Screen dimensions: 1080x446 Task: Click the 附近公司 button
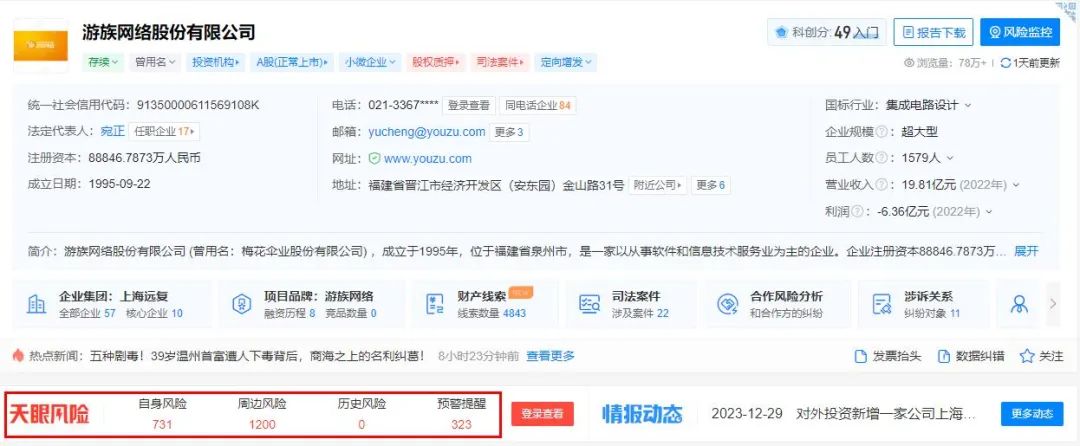point(657,185)
